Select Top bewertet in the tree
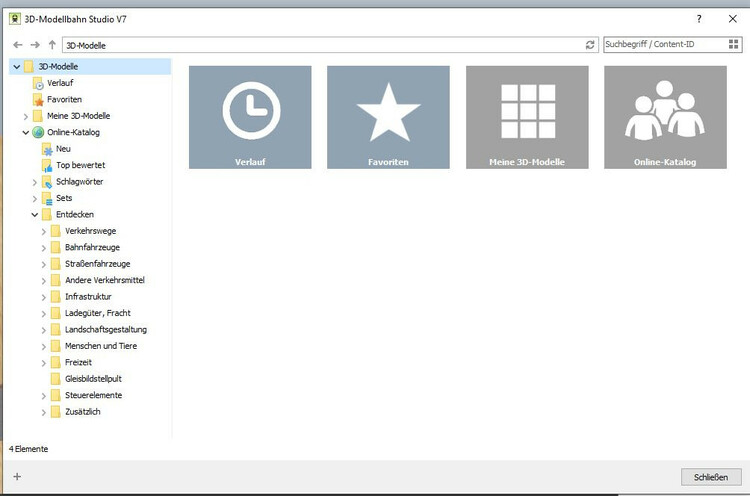 coord(80,165)
